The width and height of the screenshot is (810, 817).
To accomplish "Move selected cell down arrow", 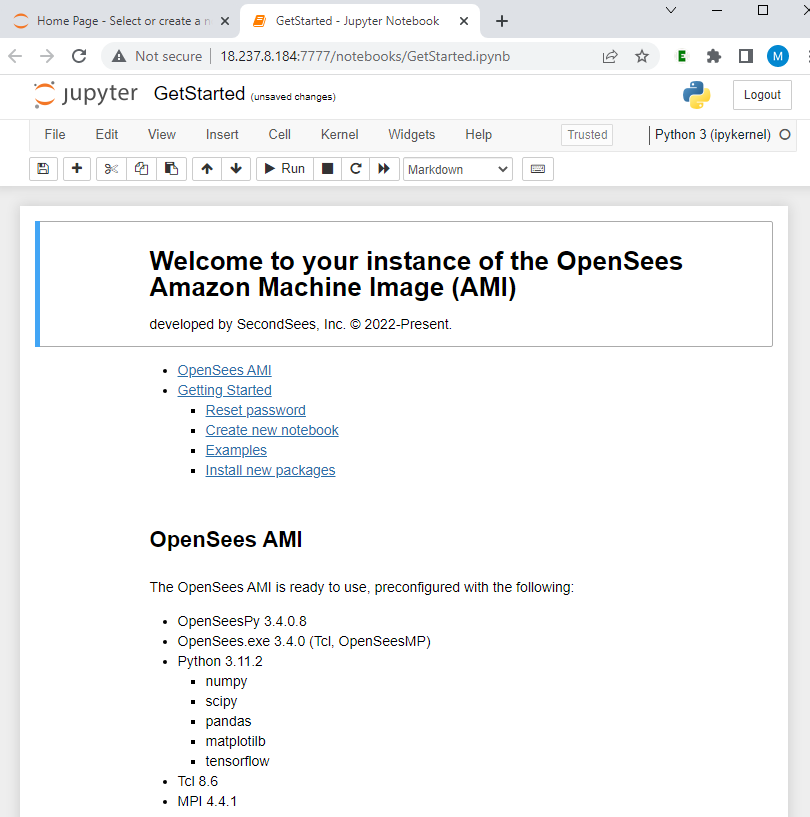I will point(236,169).
